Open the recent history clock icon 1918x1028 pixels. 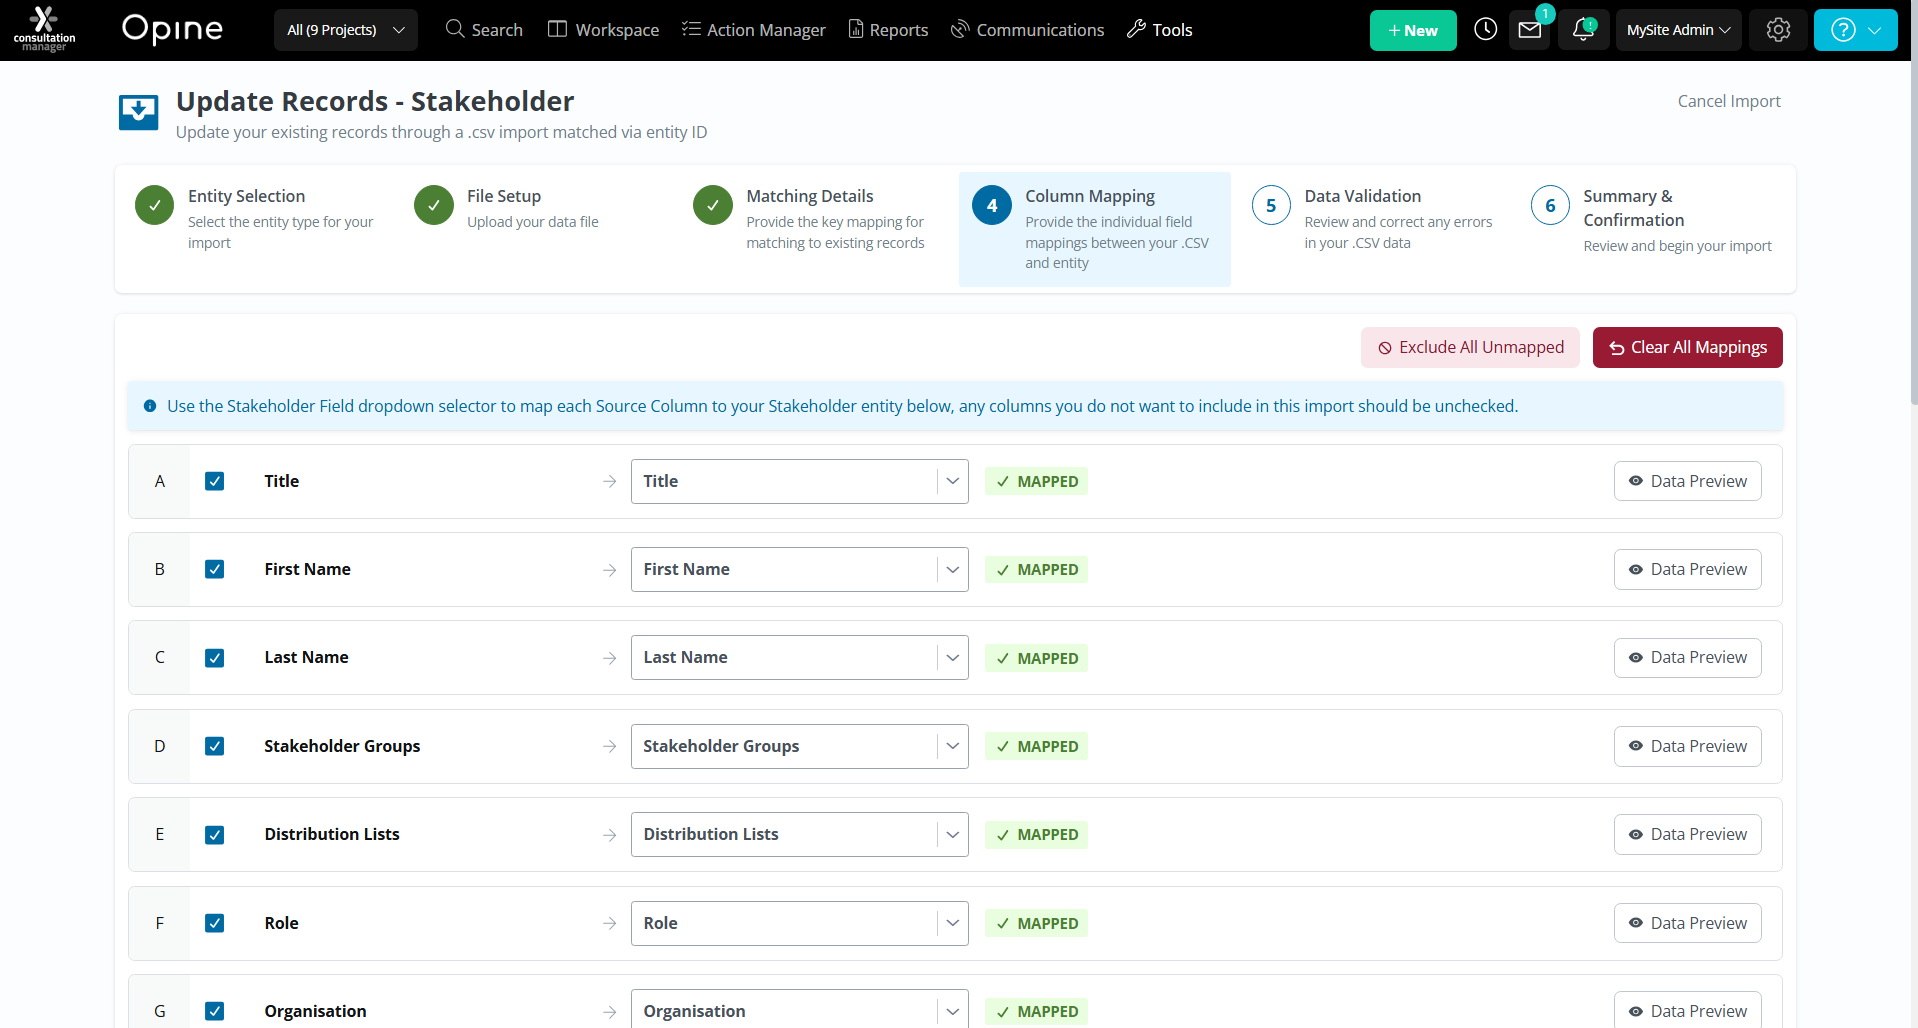click(1486, 30)
